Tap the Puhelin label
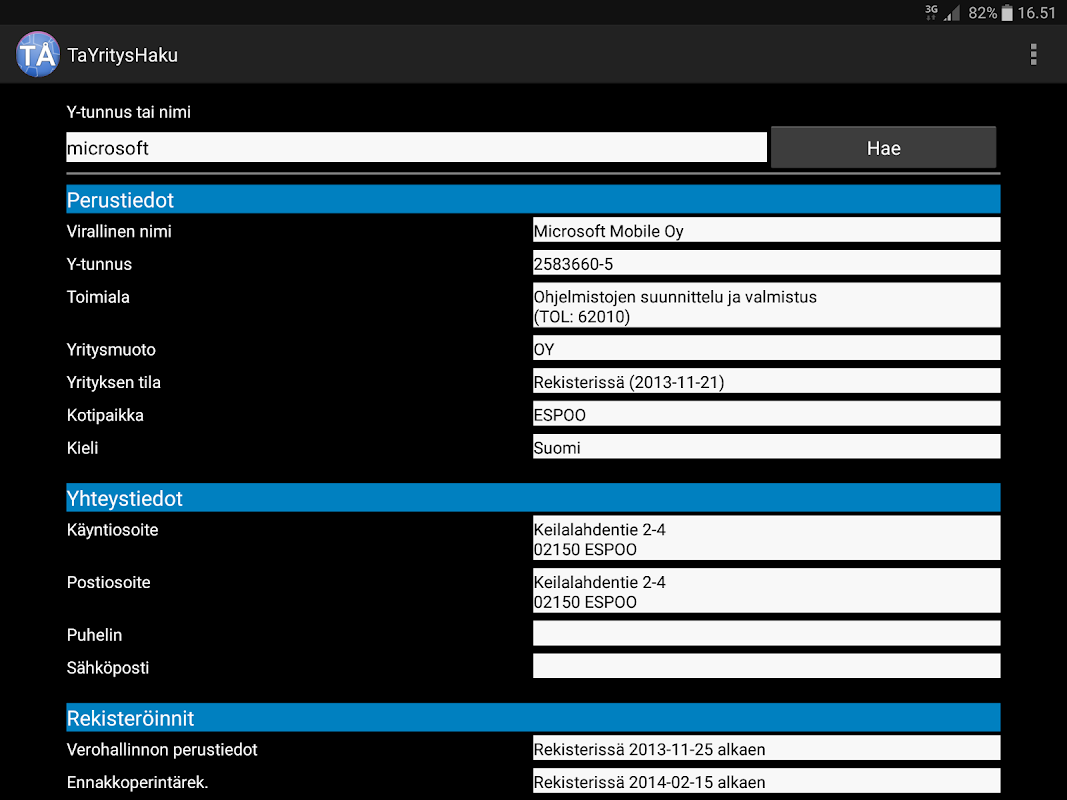 point(95,635)
